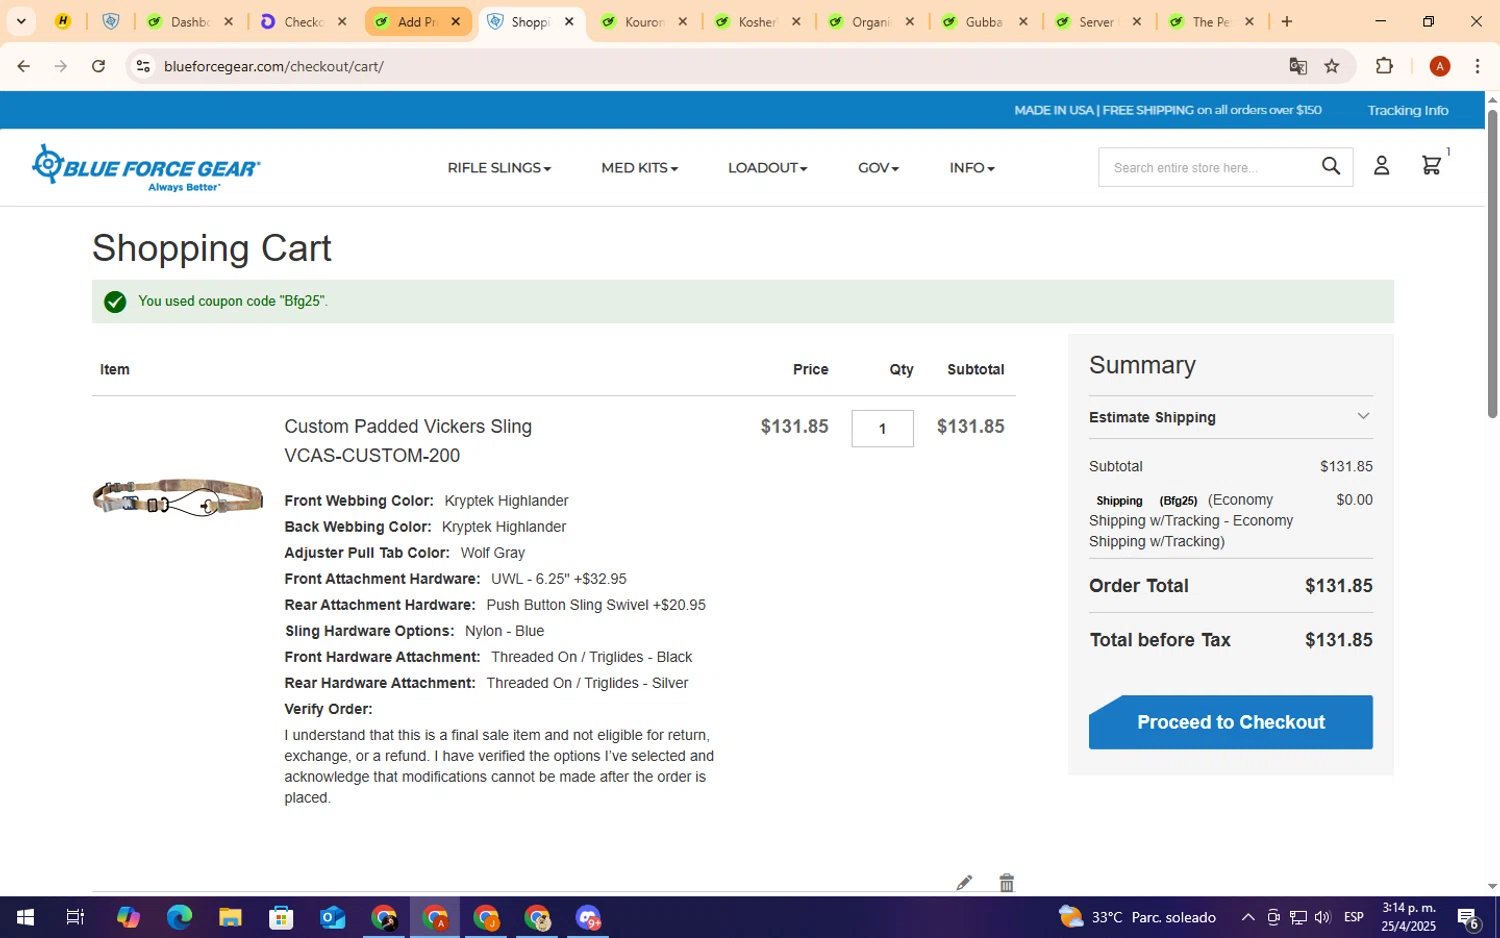Viewport: 1500px width, 938px height.
Task: Open new browser tab with plus
Action: pos(1287,21)
